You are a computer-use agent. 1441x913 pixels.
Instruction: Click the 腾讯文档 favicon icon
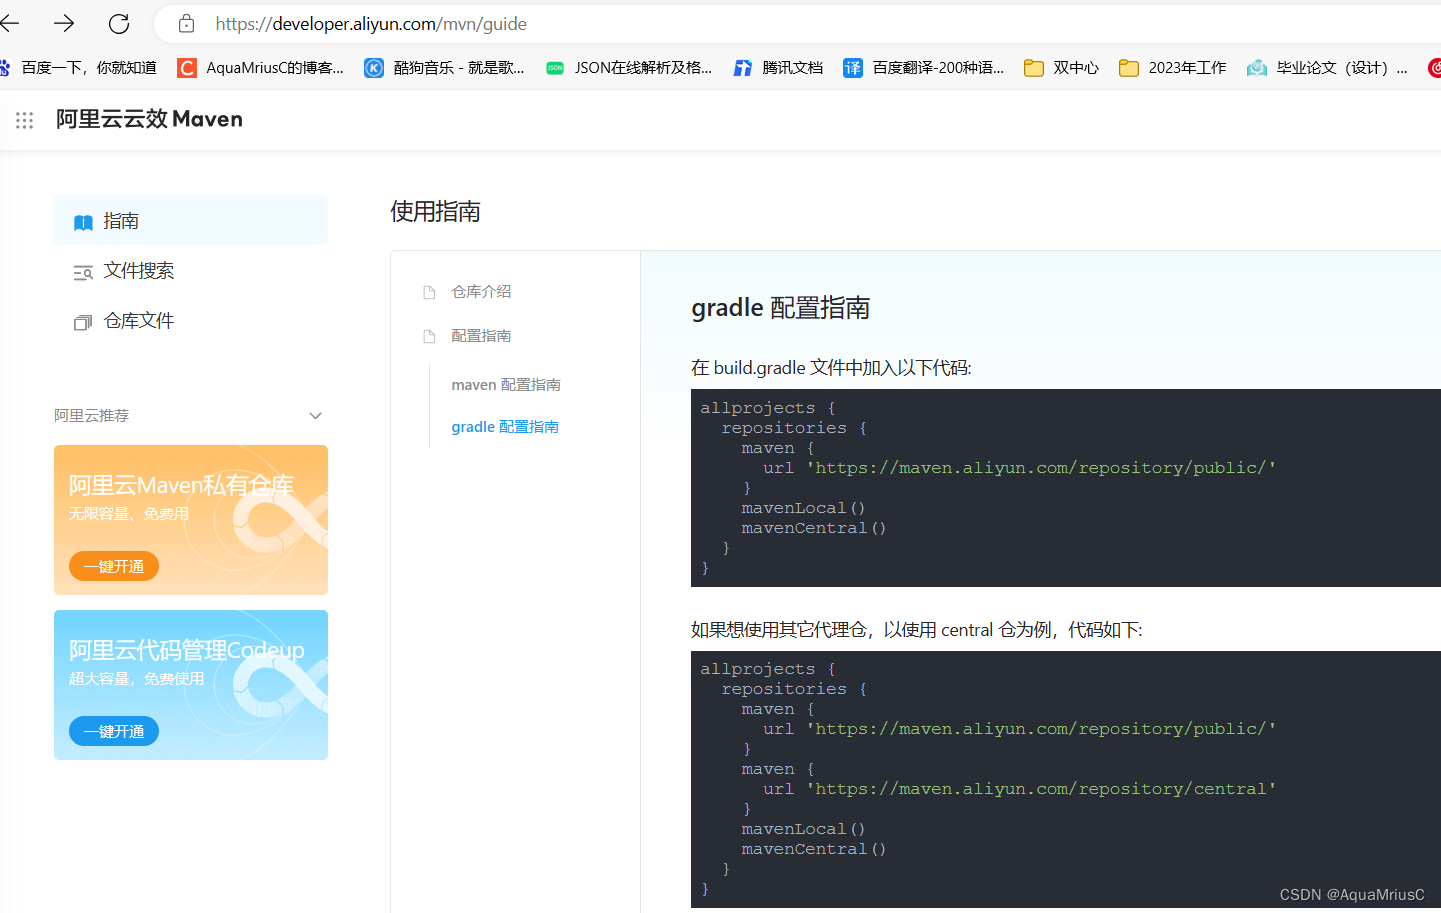[743, 67]
